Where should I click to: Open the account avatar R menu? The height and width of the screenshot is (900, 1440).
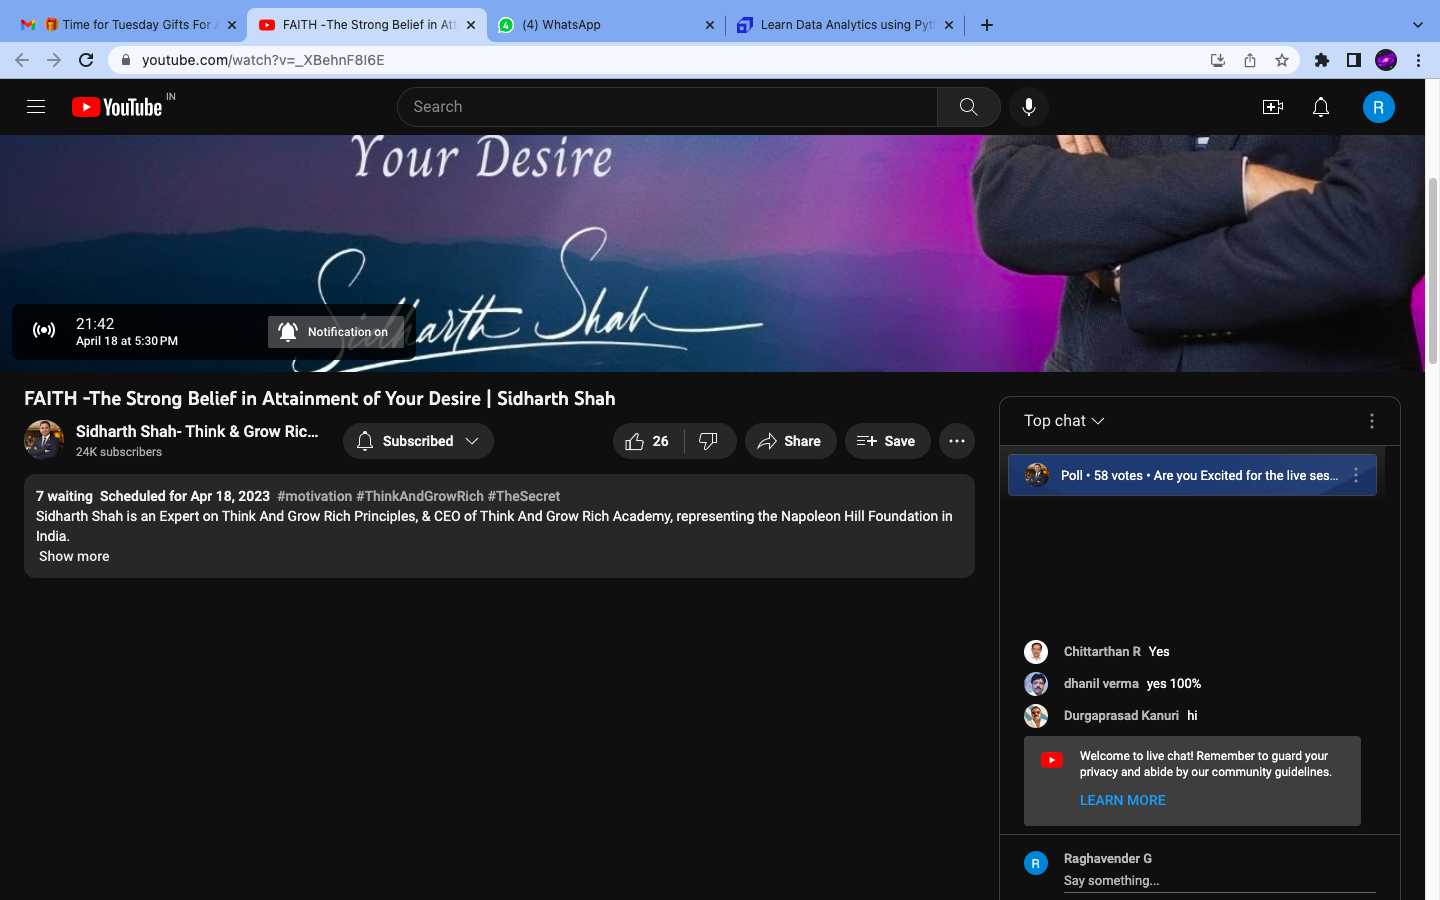click(1378, 107)
